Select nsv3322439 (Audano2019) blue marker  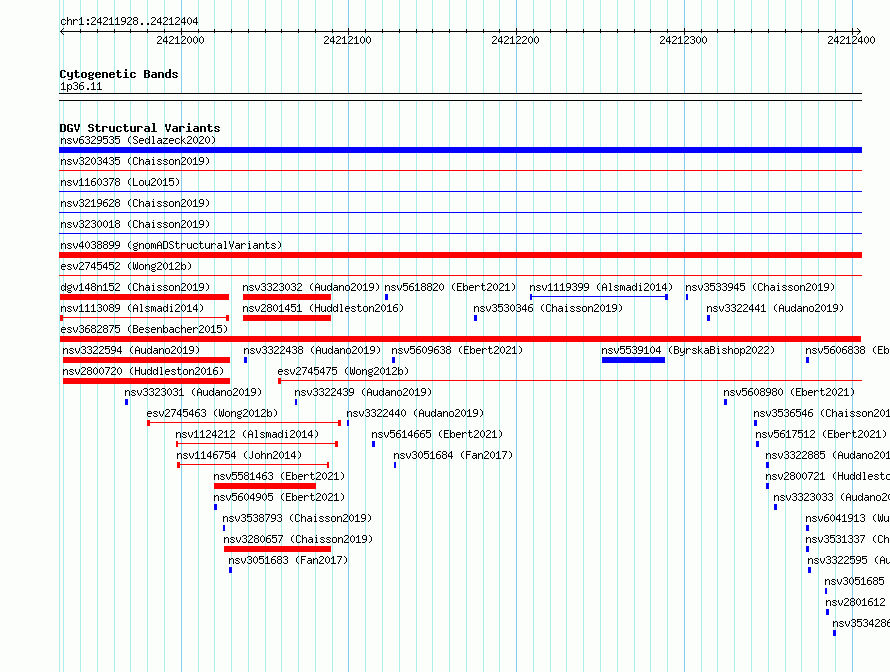(x=296, y=402)
